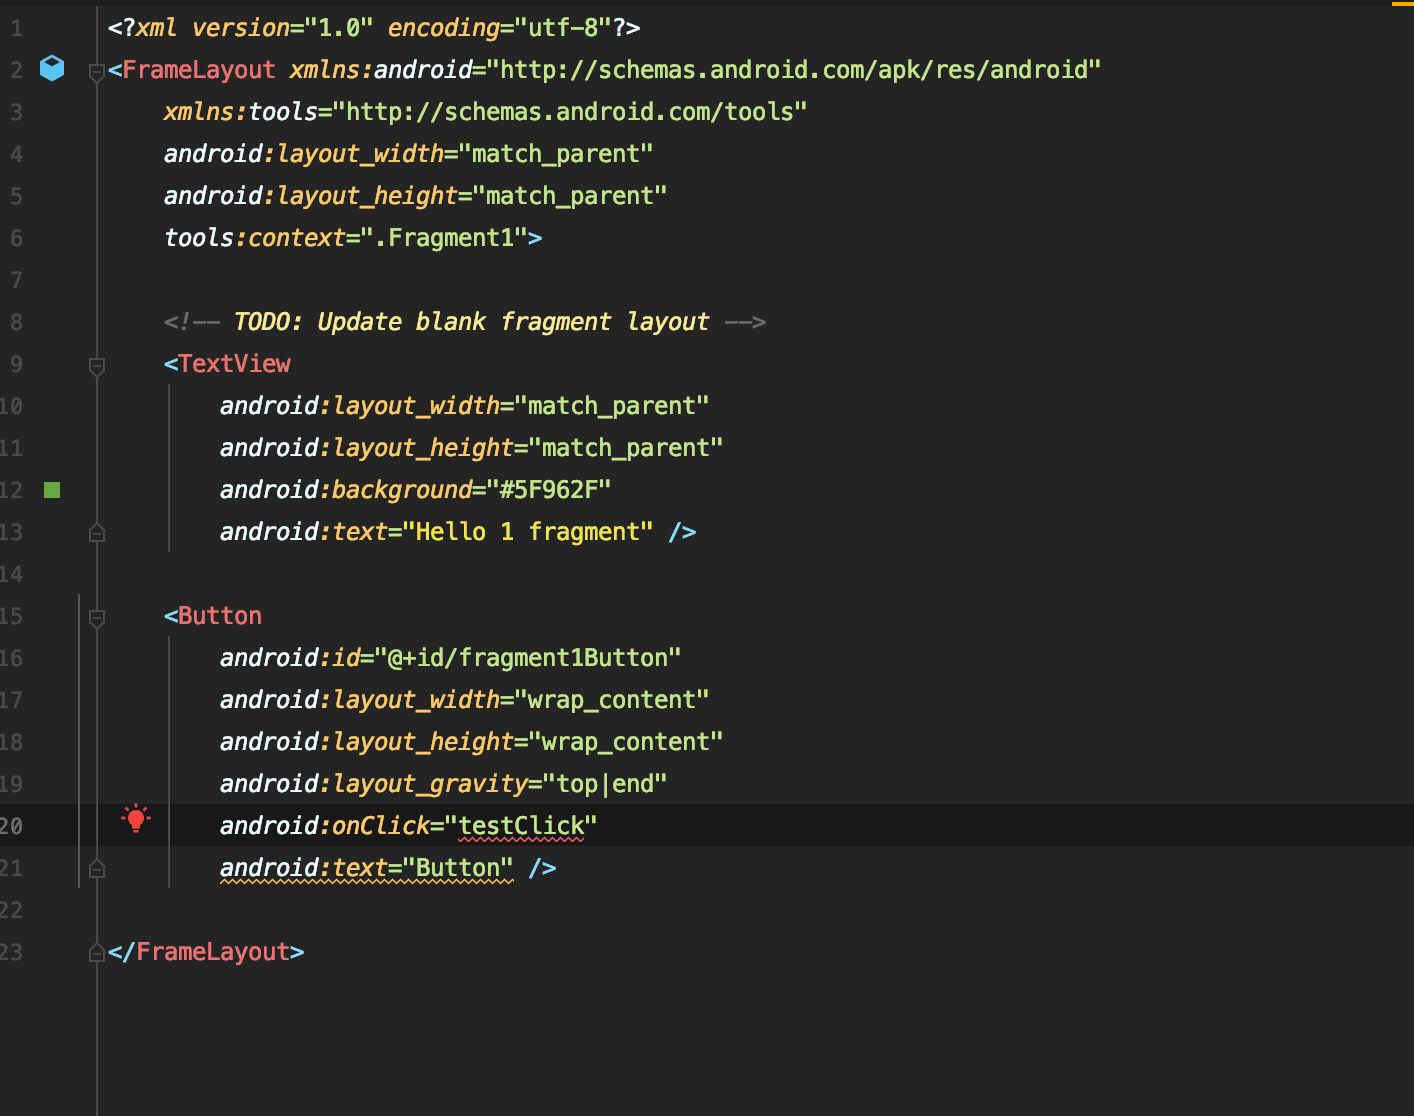1414x1116 pixels.
Task: Click the orange warning marker in top-right corner
Action: click(1402, 4)
